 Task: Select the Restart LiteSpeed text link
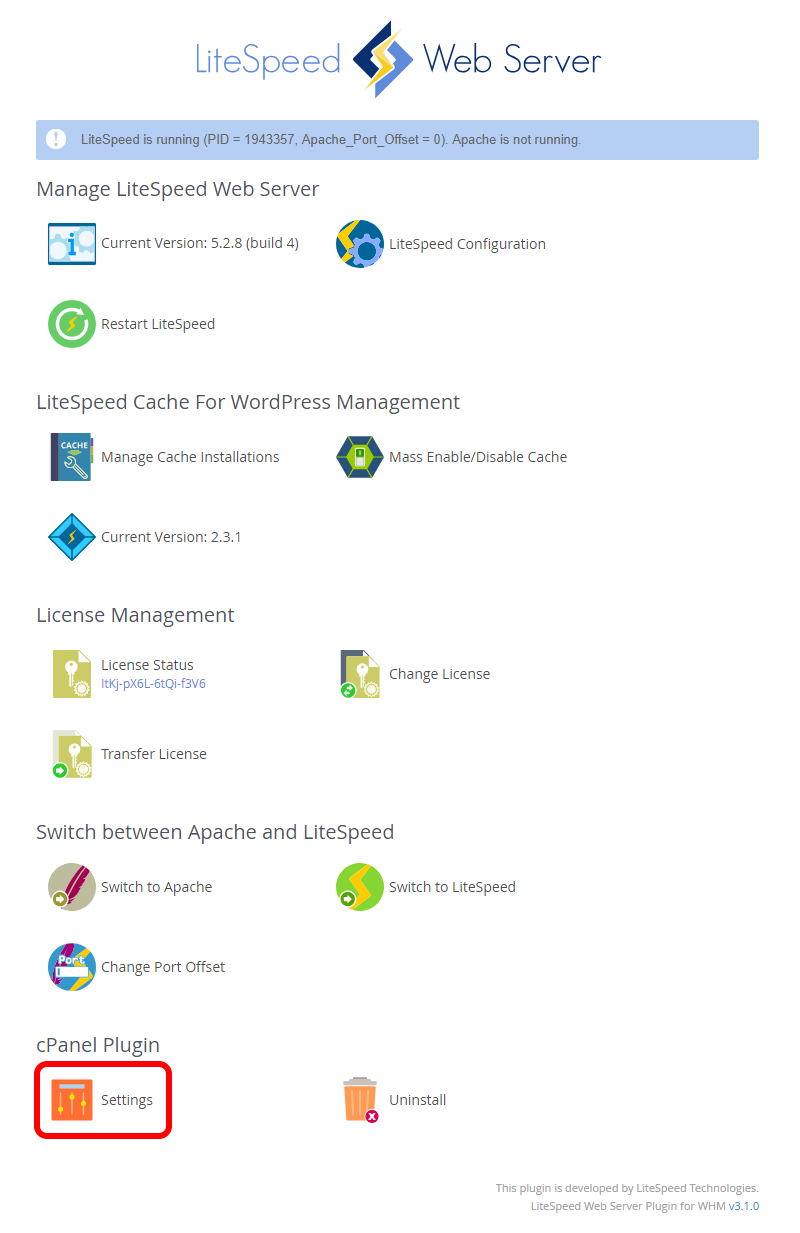158,324
